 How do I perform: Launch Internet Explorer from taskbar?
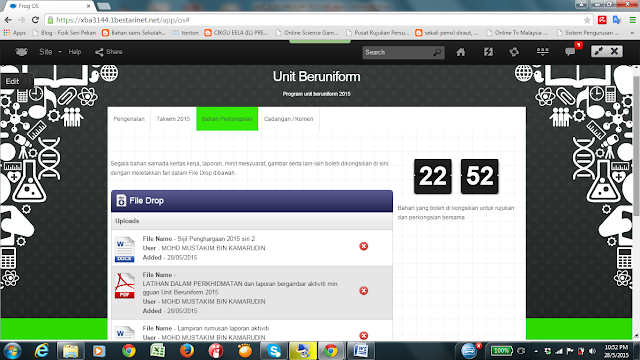[x=42, y=351]
